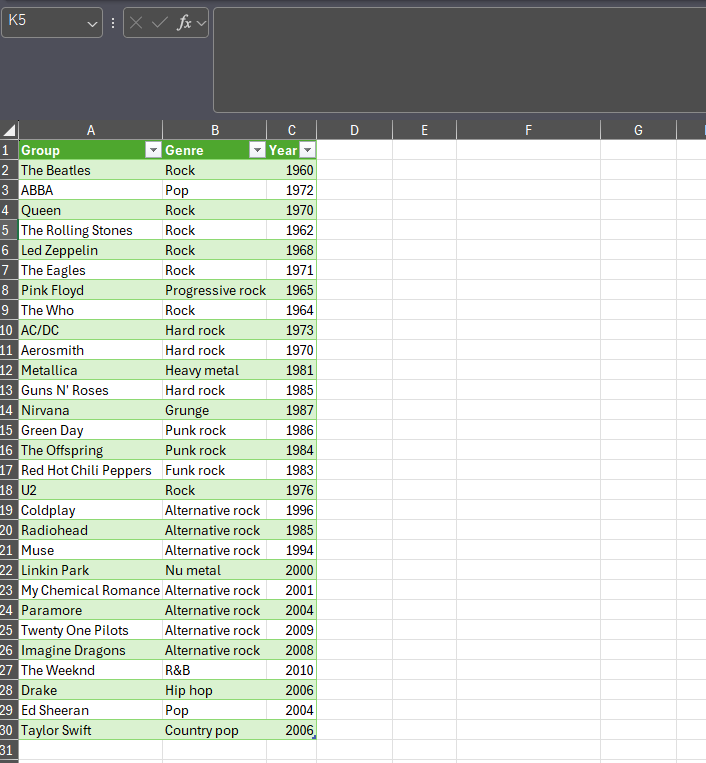
Task: Select the cell Nu metal
Action: pos(215,570)
